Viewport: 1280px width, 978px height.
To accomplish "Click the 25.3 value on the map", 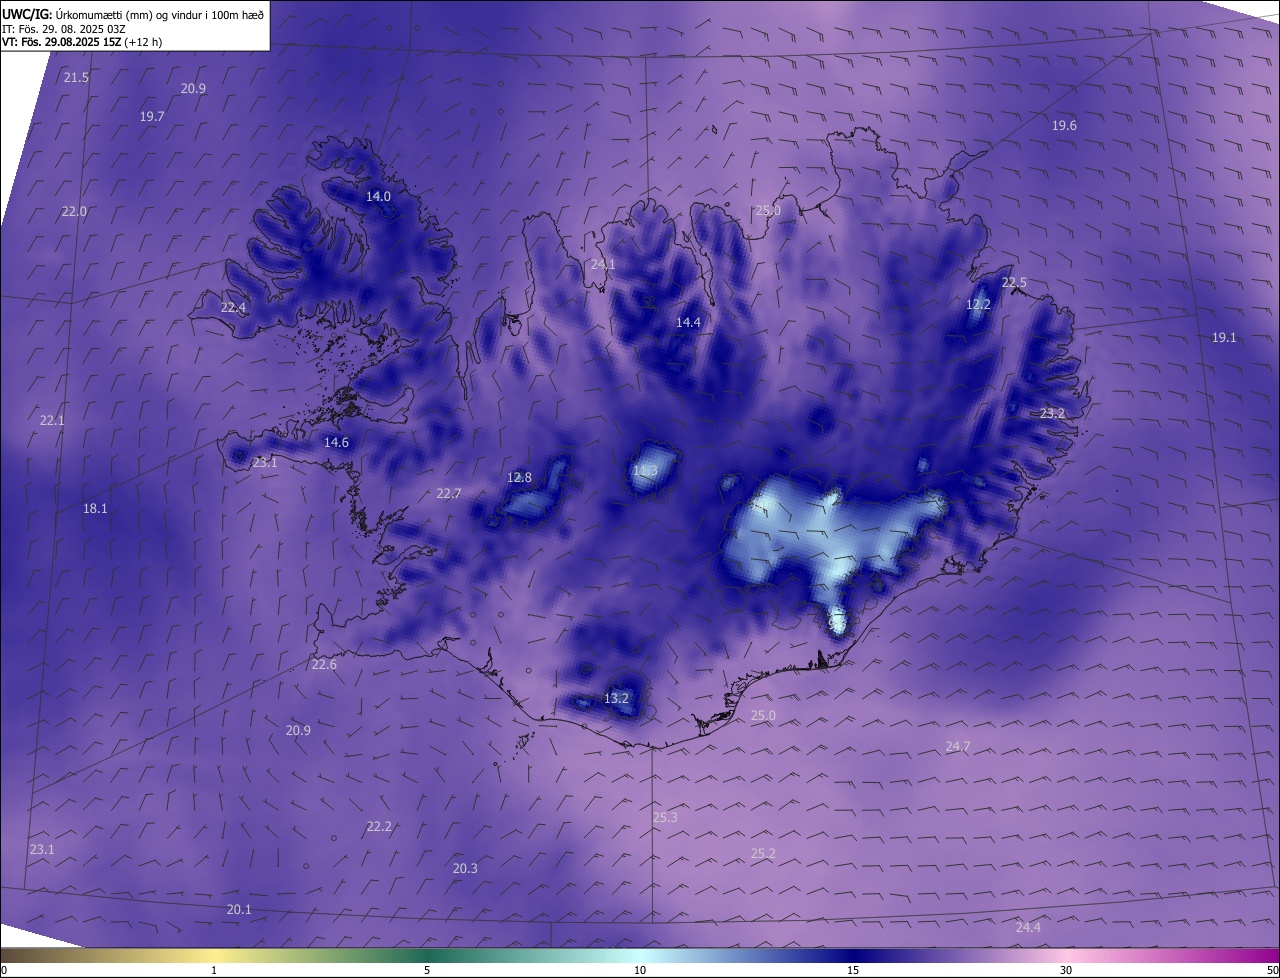I will [665, 818].
